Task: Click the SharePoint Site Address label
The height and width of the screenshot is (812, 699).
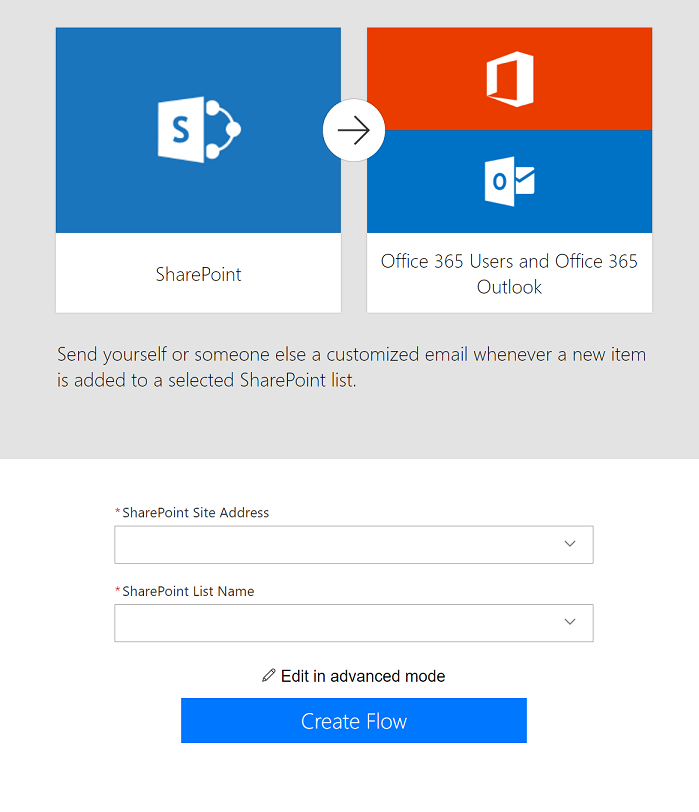Action: pyautogui.click(x=195, y=513)
